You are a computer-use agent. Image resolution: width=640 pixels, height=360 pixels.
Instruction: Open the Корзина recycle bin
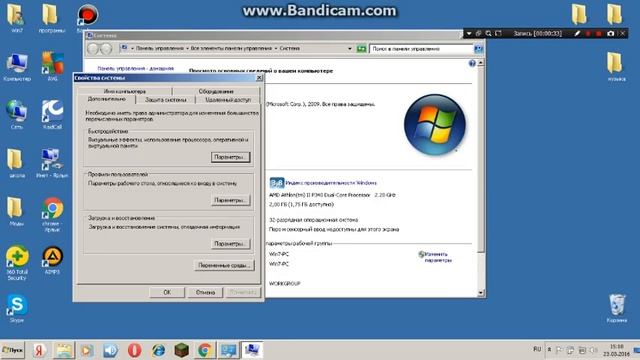click(x=617, y=308)
